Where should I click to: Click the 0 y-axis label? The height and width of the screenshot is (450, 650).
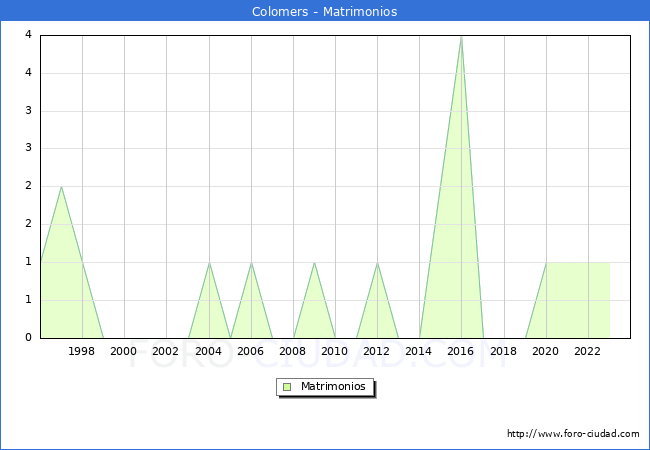point(29,338)
